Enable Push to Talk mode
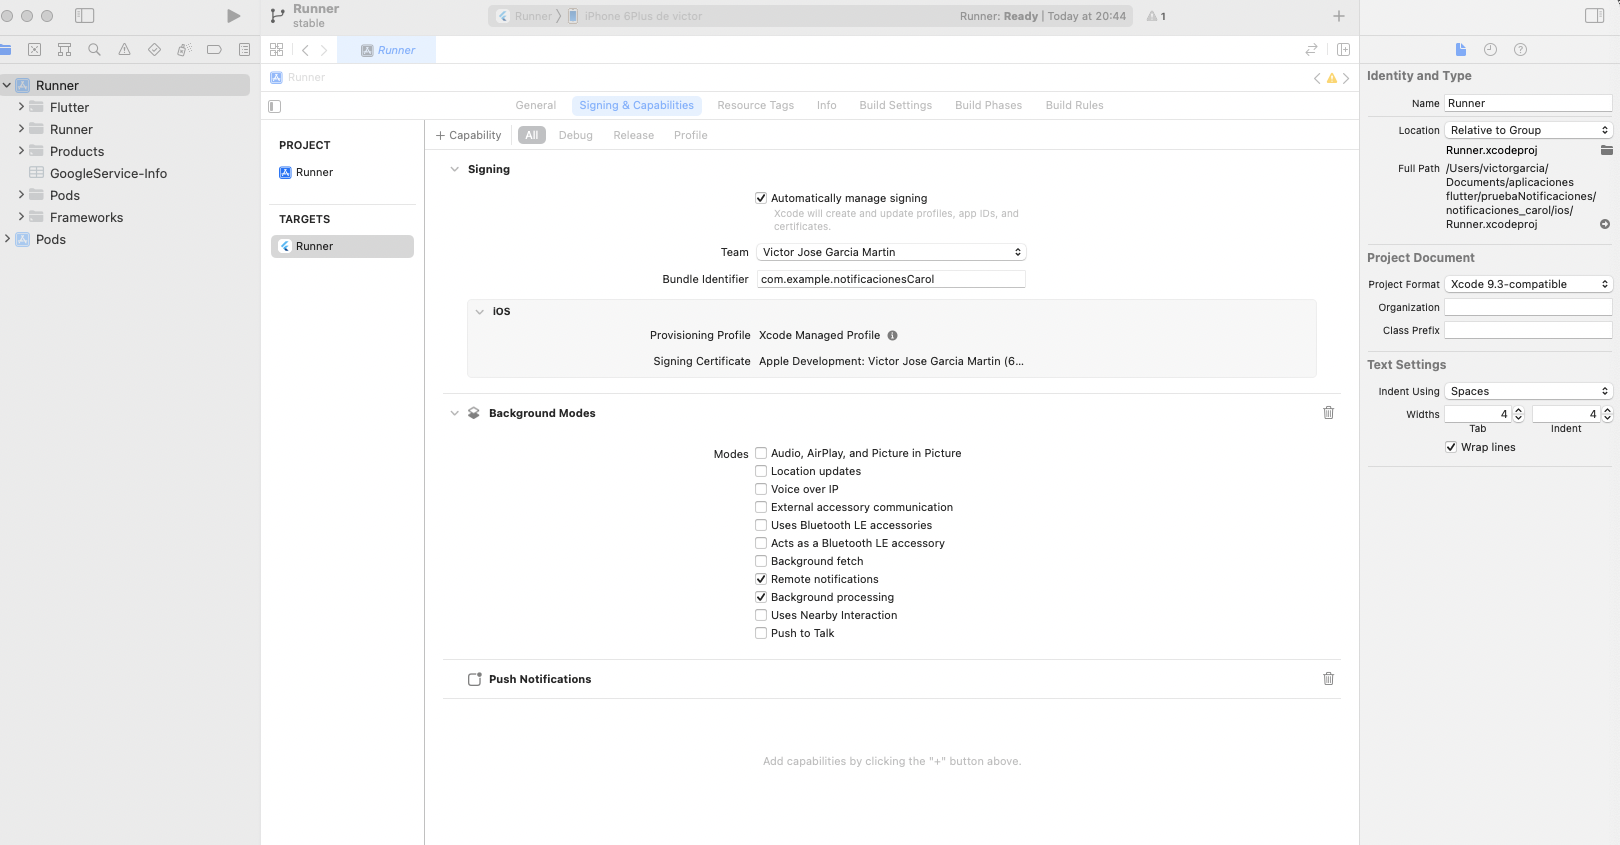This screenshot has height=845, width=1620. click(761, 633)
